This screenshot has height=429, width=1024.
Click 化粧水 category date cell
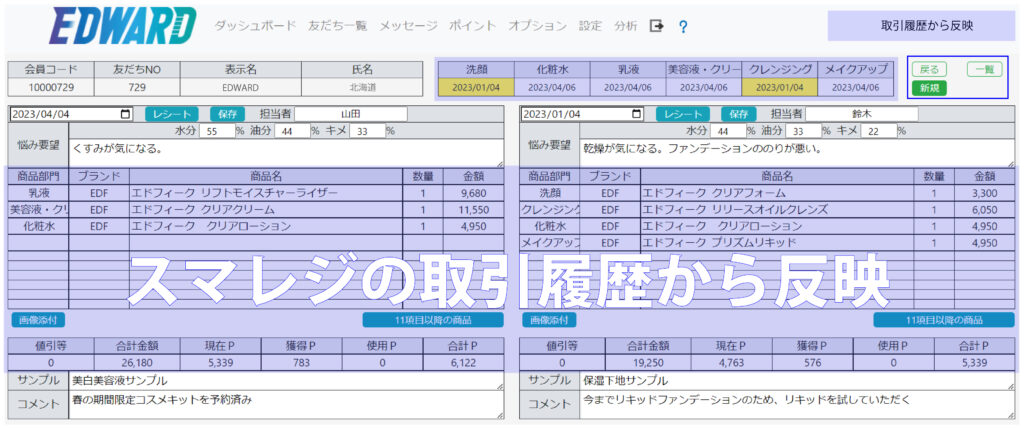click(552, 87)
